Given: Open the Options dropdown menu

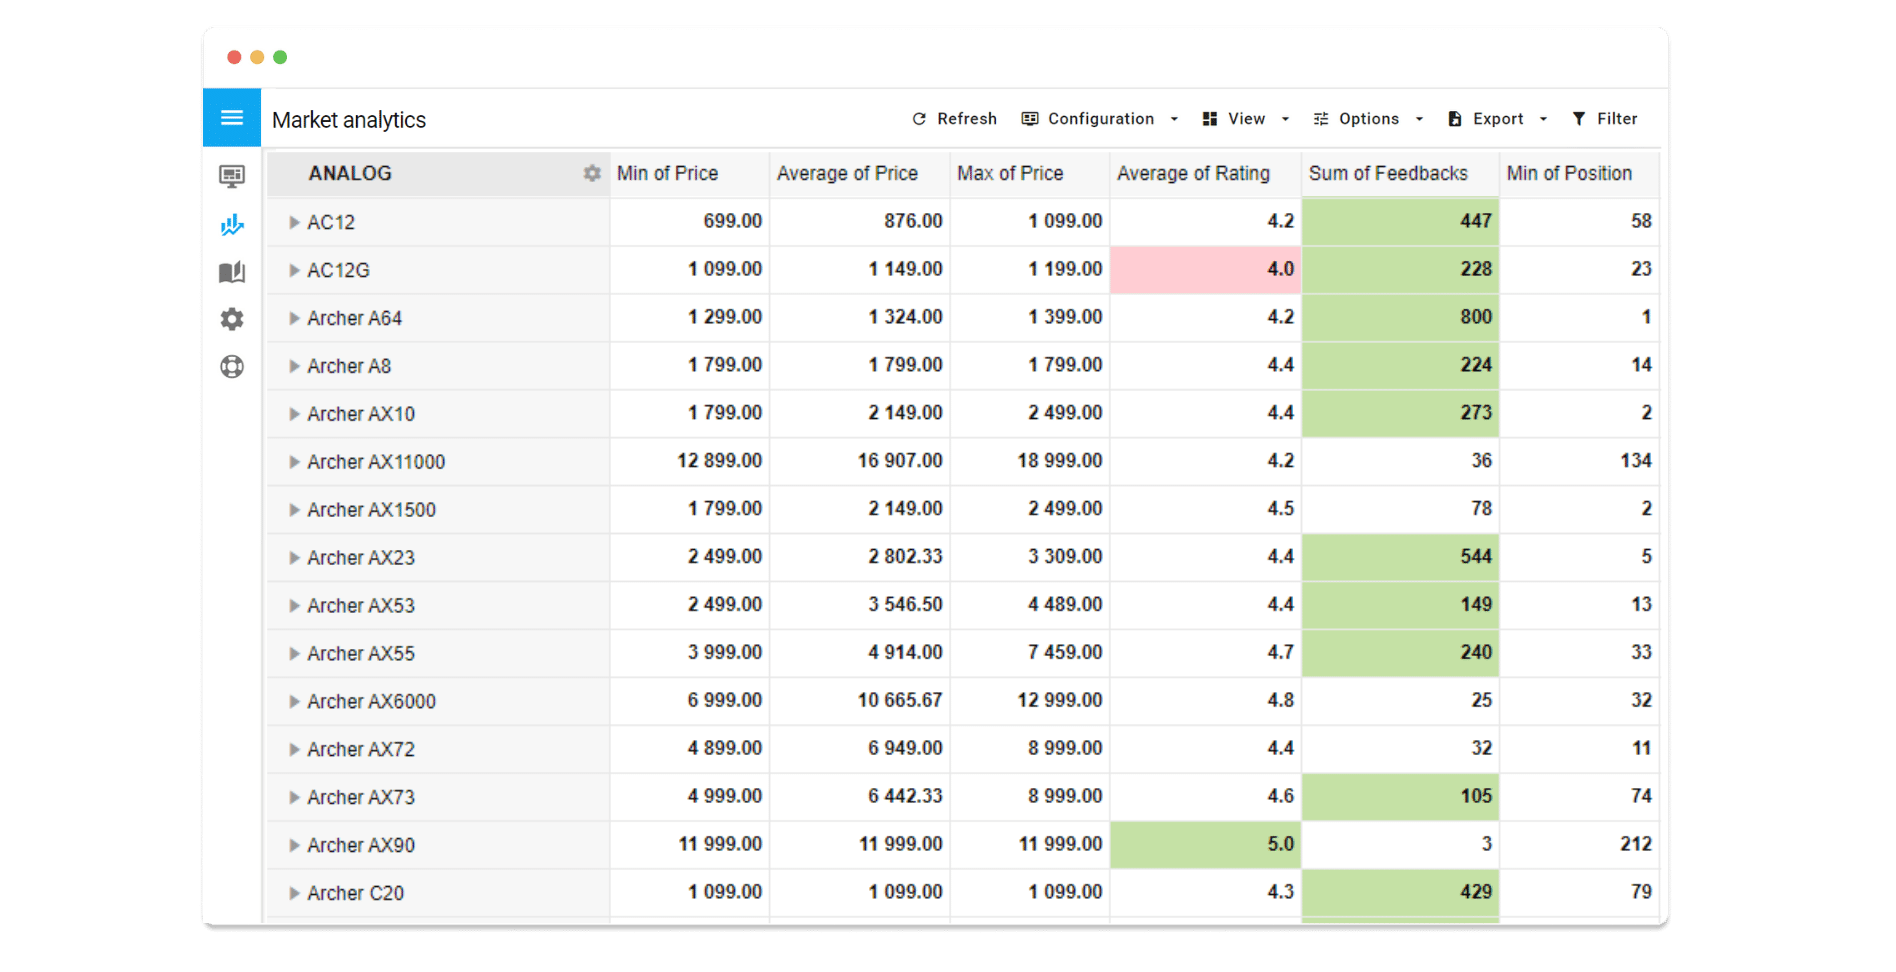Looking at the screenshot, I should [1367, 119].
